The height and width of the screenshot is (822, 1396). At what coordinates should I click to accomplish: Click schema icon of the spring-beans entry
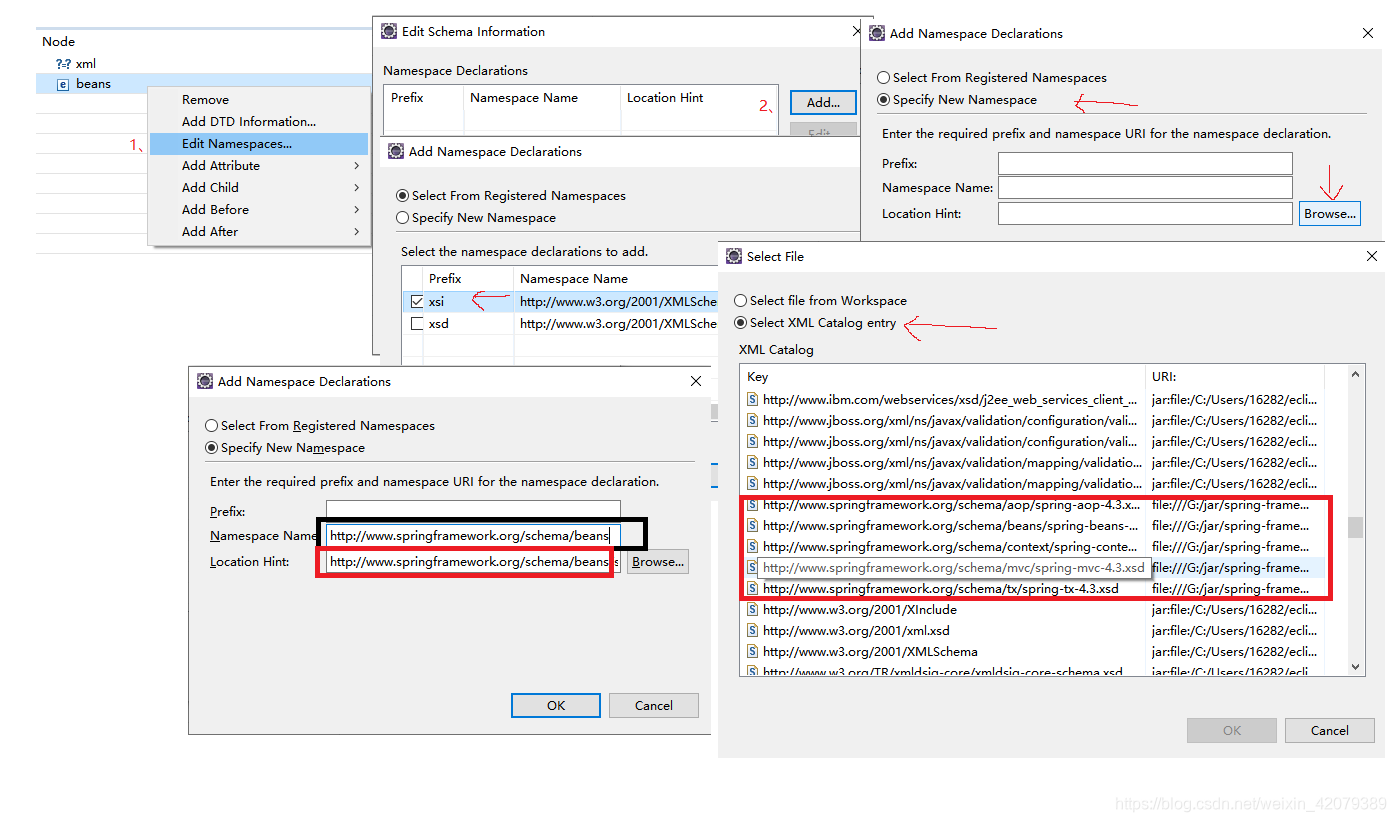(753, 525)
